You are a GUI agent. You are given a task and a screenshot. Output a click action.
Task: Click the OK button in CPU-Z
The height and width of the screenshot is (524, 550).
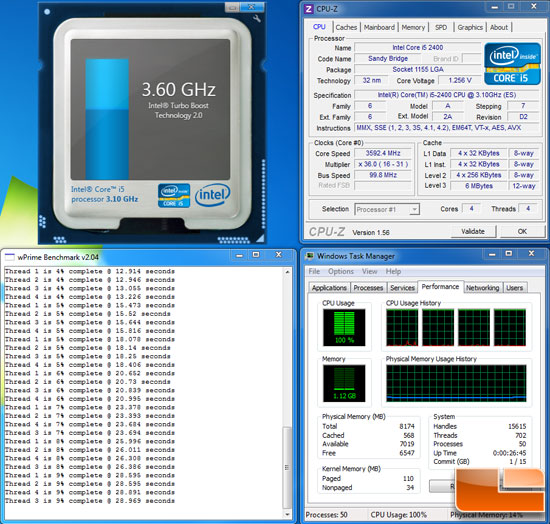pos(522,231)
